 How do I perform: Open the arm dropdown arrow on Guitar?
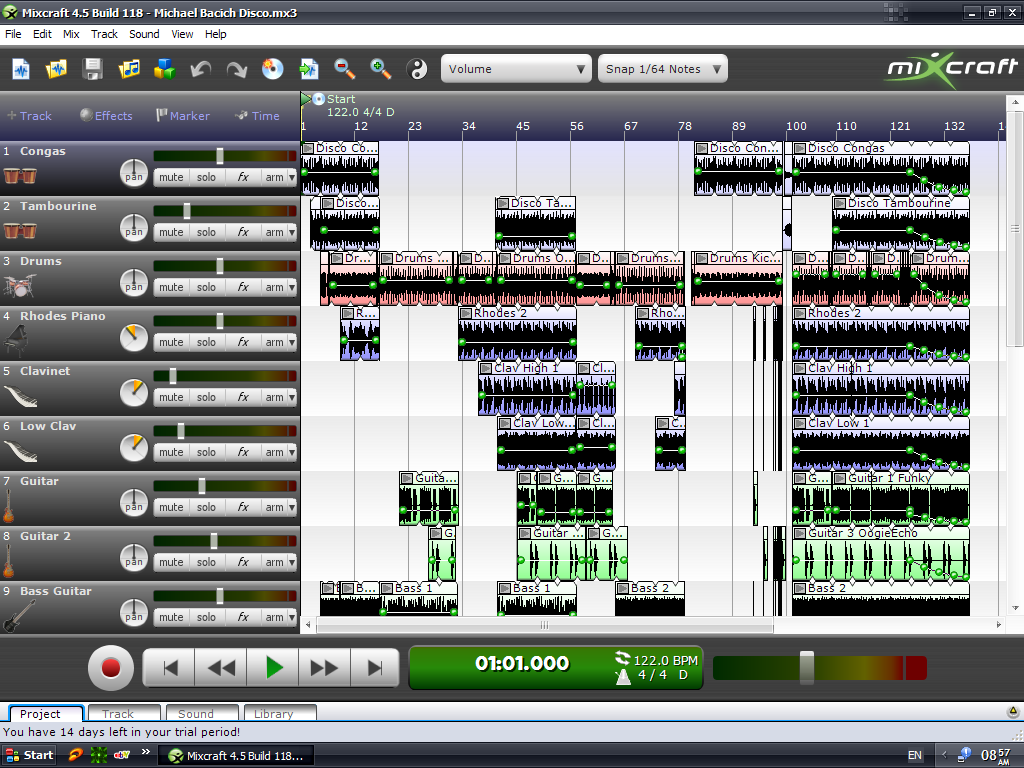pos(292,506)
